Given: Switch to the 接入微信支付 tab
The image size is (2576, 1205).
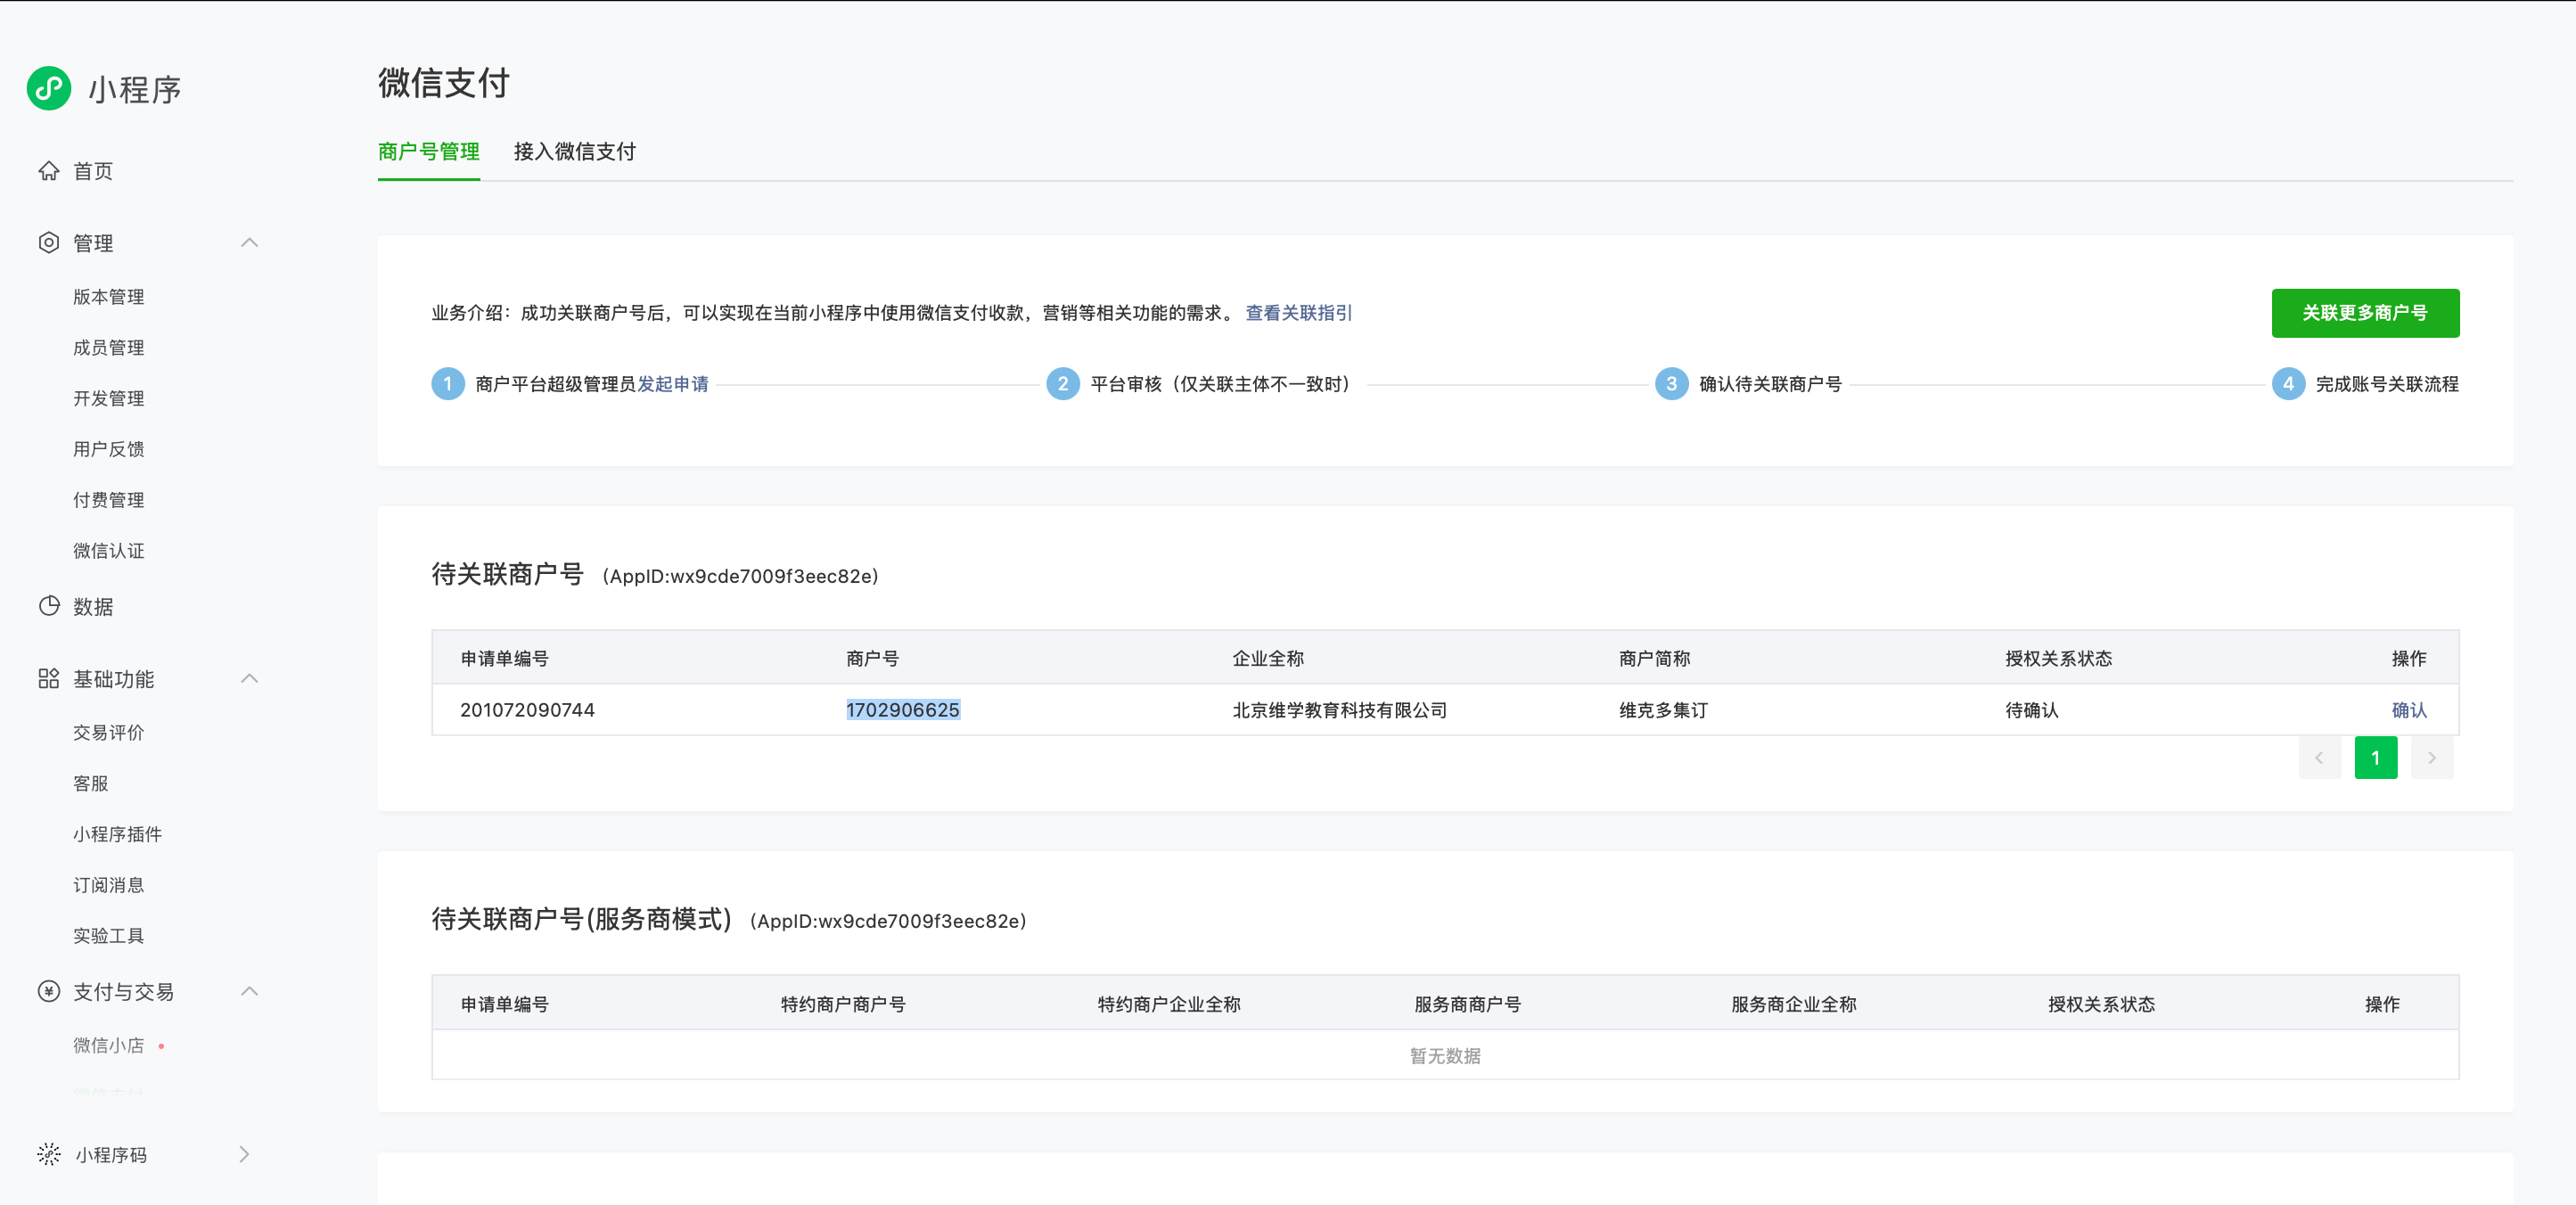Looking at the screenshot, I should point(575,152).
